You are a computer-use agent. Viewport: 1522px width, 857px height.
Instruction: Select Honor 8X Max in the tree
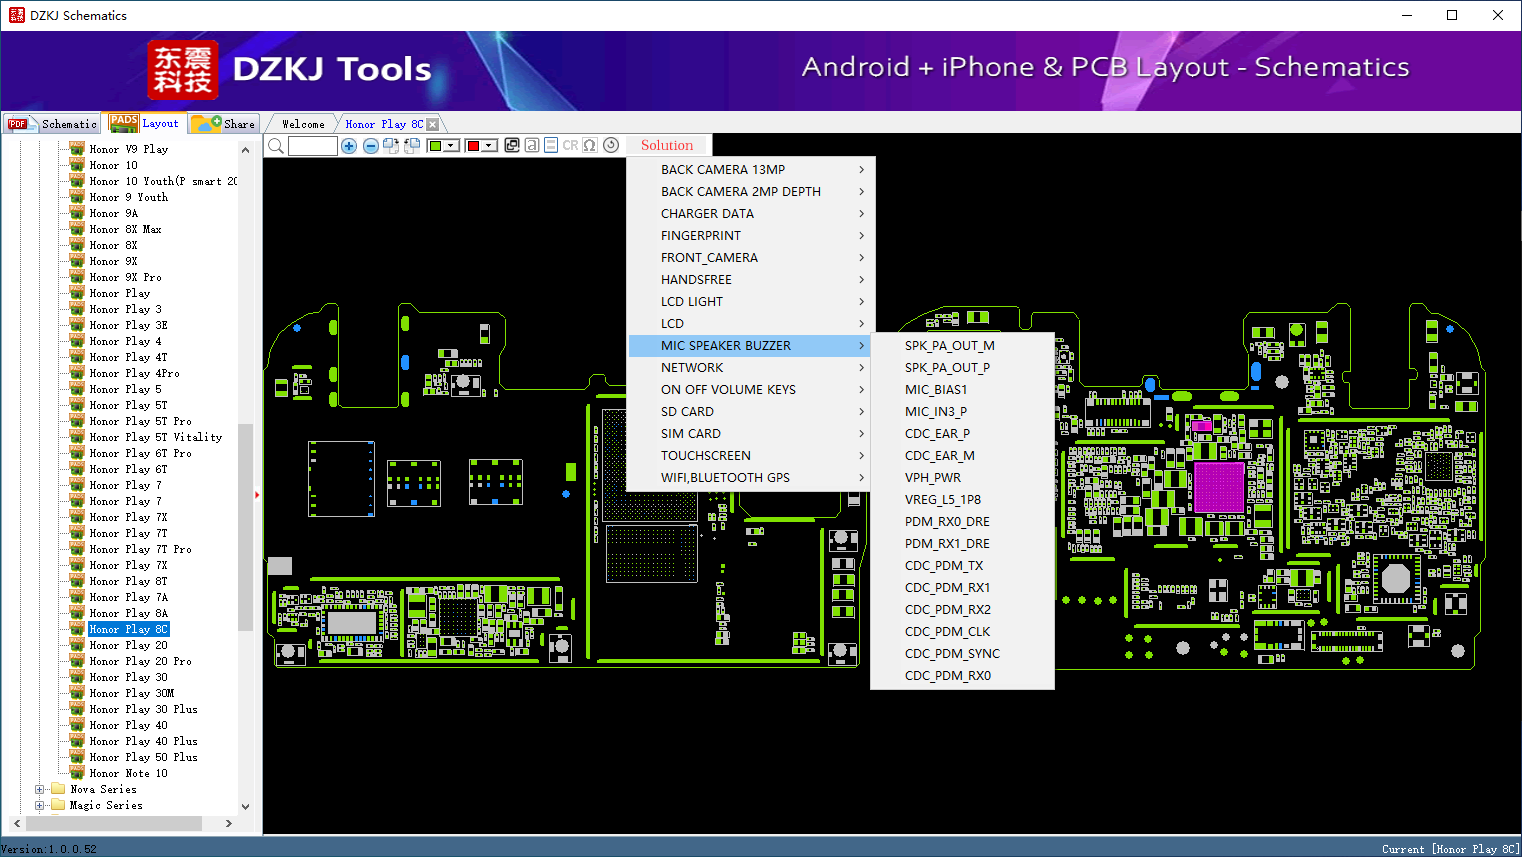(x=125, y=229)
